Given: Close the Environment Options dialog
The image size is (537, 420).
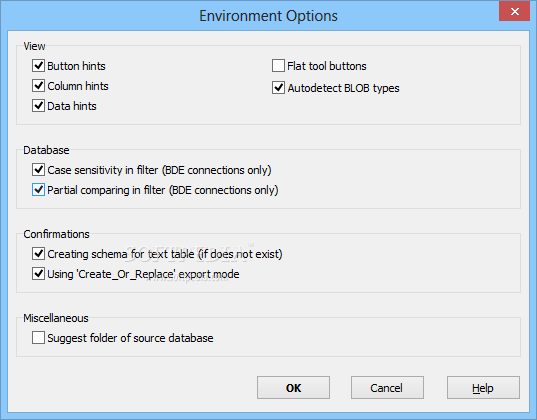Looking at the screenshot, I should (514, 11).
